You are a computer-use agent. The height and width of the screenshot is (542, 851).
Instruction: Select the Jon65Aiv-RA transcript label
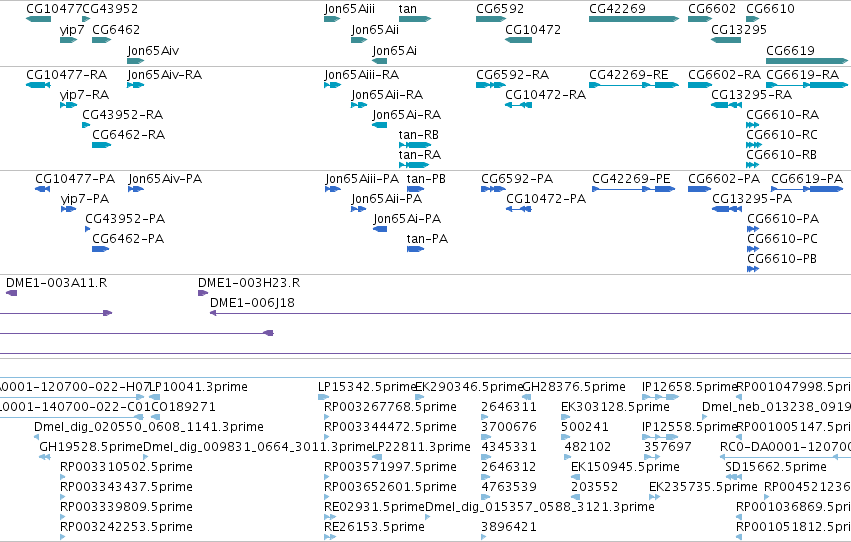(x=165, y=74)
